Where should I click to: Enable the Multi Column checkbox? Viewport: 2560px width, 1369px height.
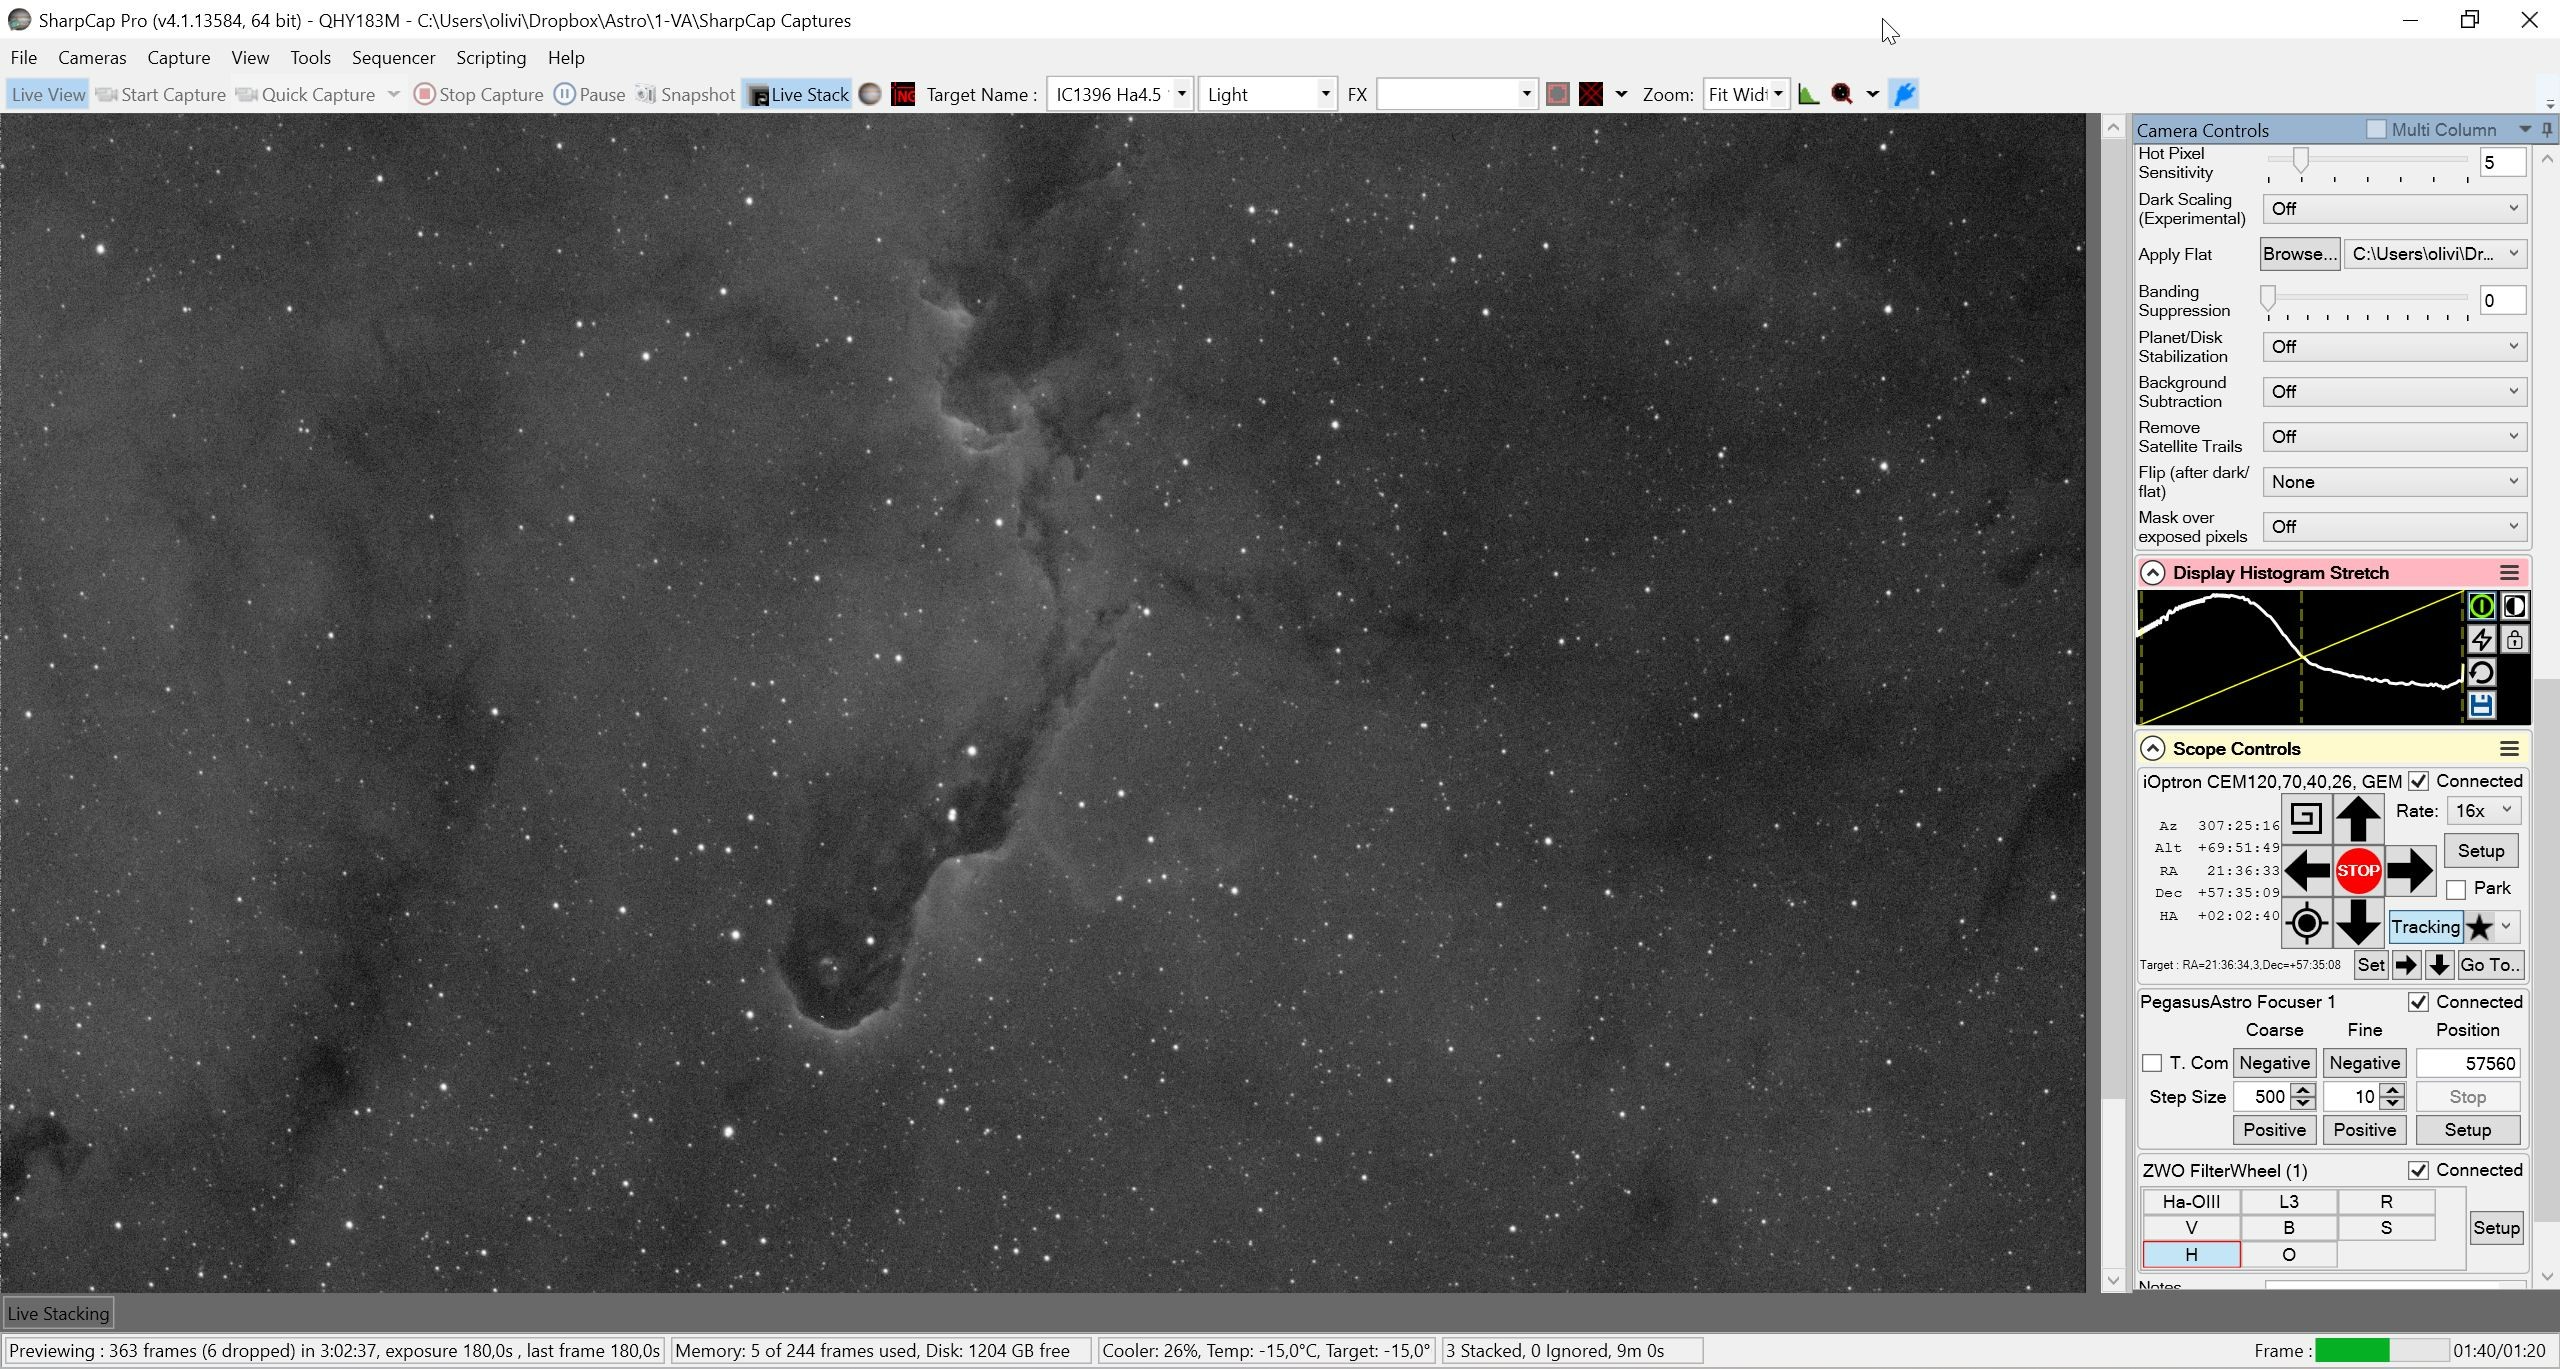2376,129
